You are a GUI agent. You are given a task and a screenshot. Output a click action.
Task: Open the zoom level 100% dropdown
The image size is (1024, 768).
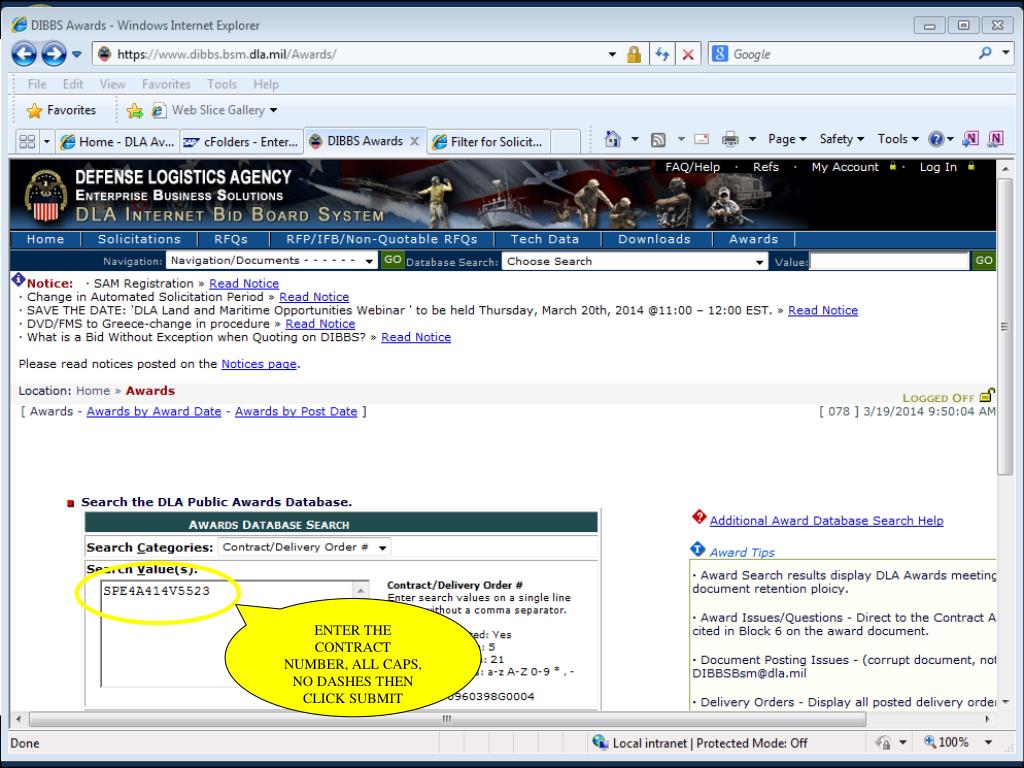(988, 743)
